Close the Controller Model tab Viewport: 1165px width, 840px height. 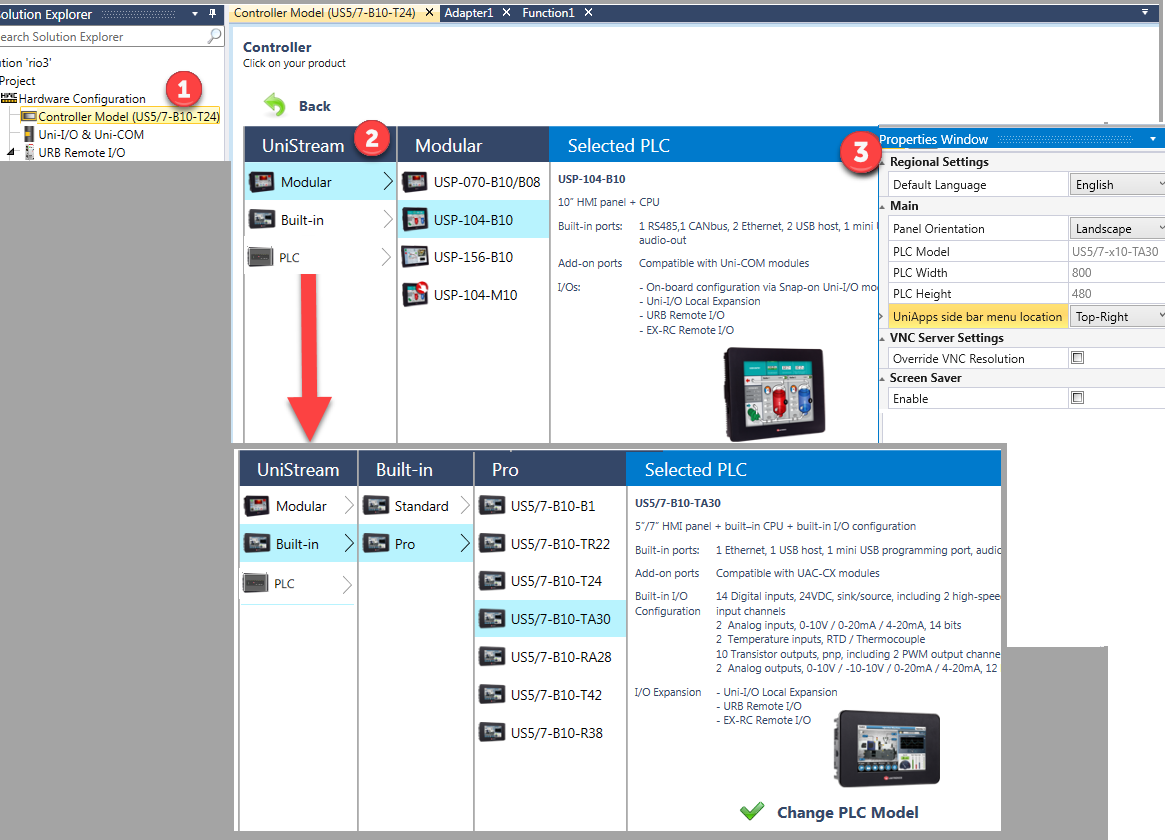429,12
